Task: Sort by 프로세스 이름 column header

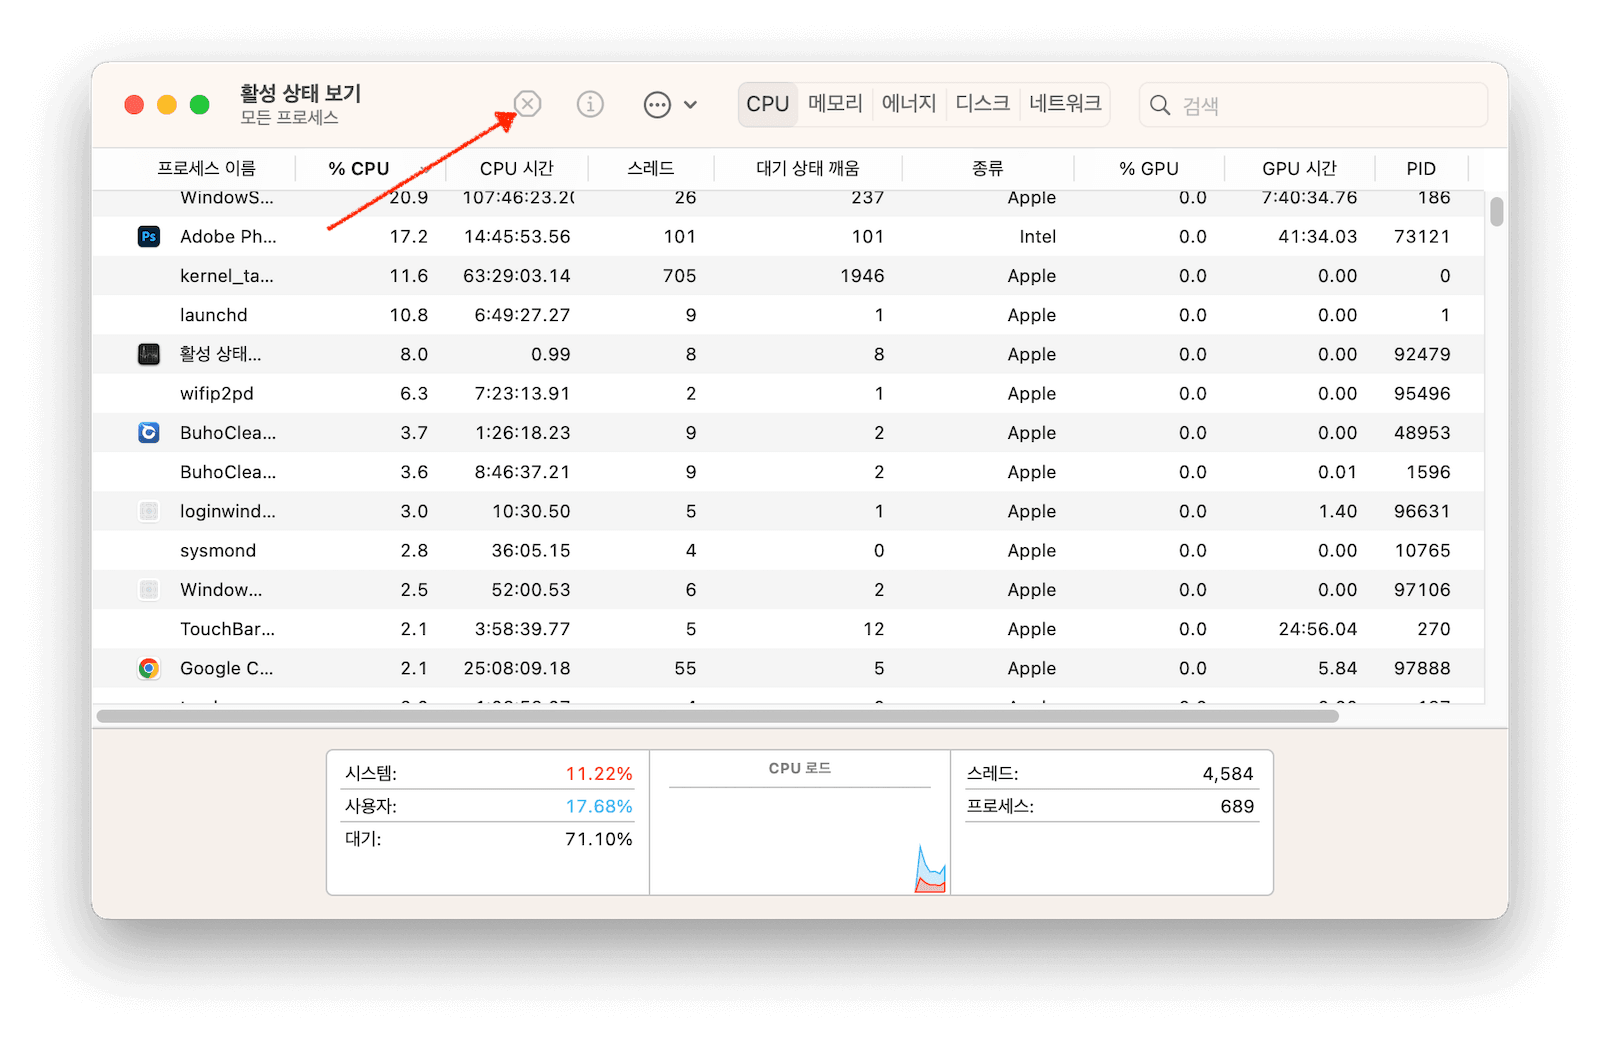Action: click(x=206, y=168)
